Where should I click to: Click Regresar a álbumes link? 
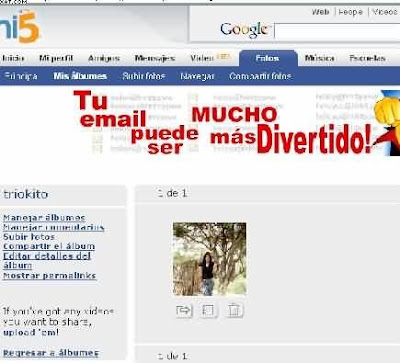(x=51, y=353)
